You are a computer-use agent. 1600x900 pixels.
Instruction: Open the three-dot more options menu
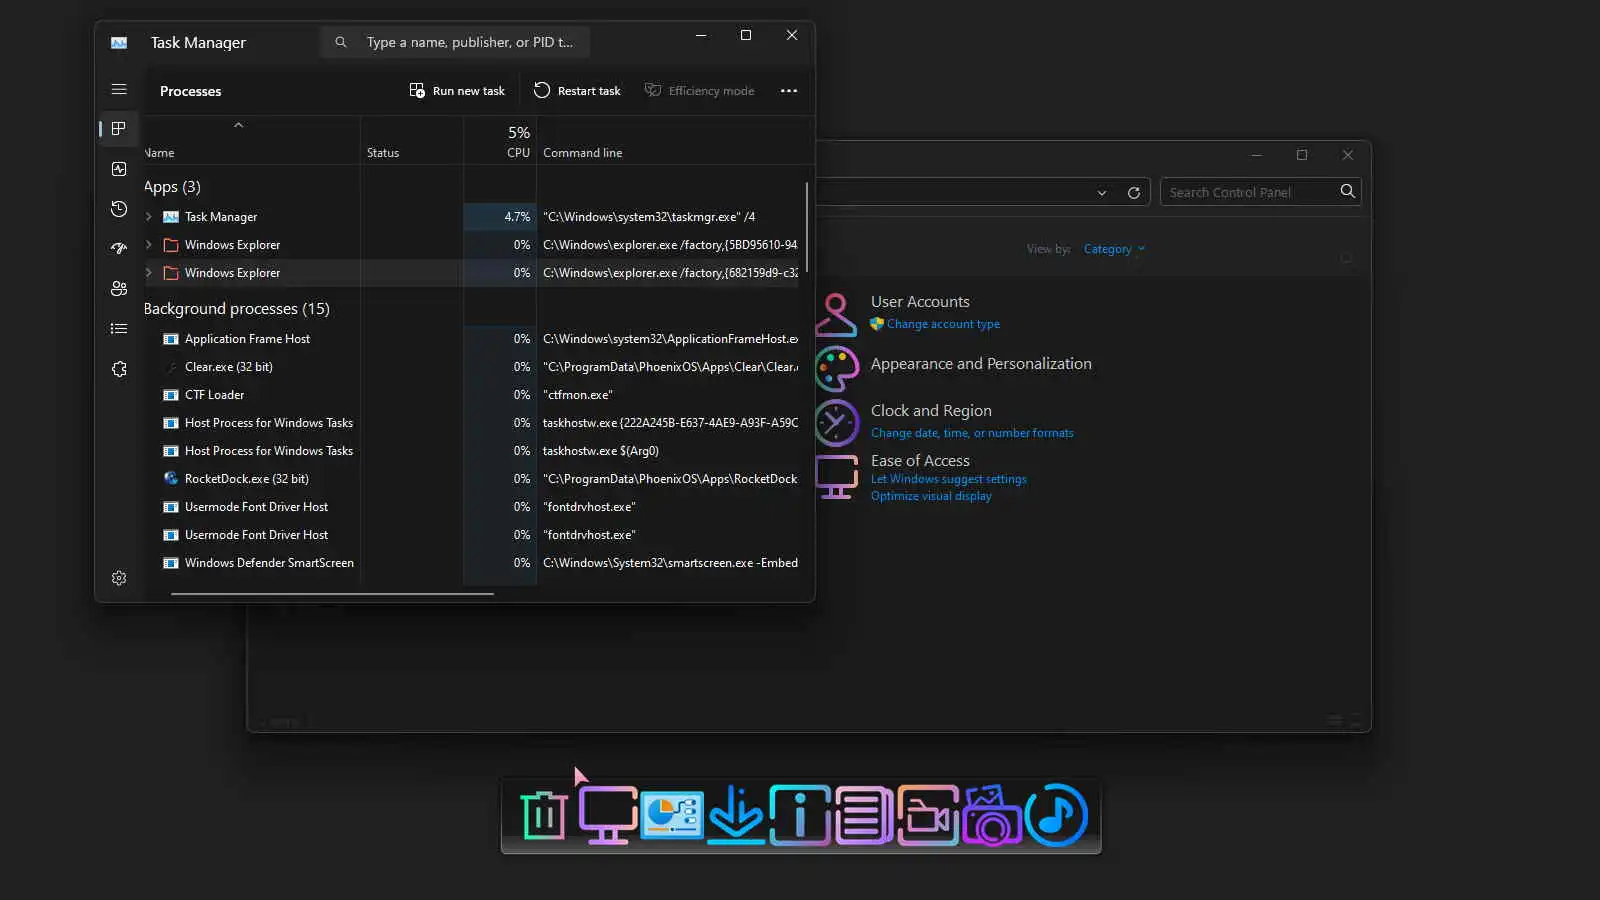pyautogui.click(x=789, y=91)
